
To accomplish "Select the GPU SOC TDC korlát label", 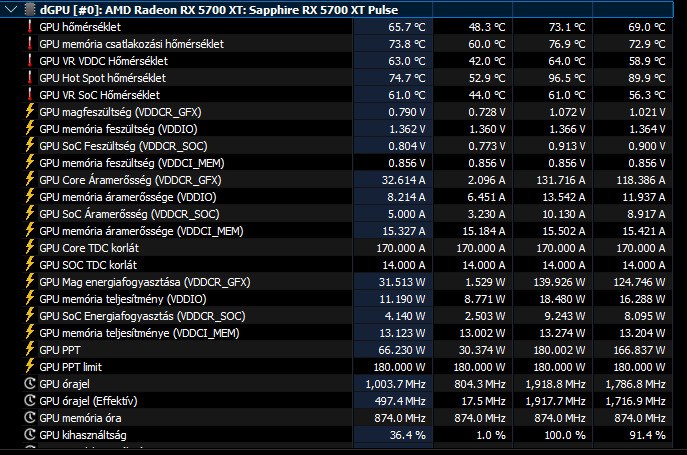I will click(88, 265).
